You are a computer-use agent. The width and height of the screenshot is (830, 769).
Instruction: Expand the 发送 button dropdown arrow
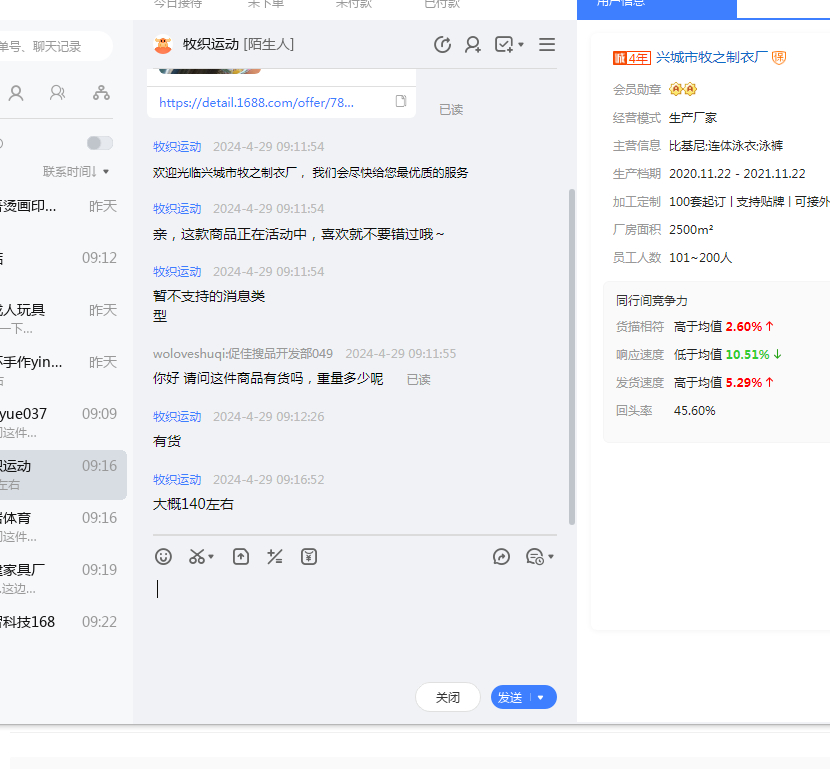click(541, 698)
